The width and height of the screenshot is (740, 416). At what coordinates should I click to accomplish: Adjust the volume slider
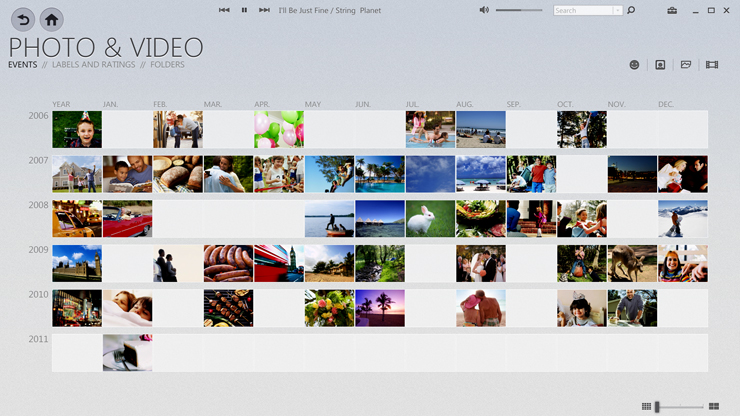[x=518, y=10]
